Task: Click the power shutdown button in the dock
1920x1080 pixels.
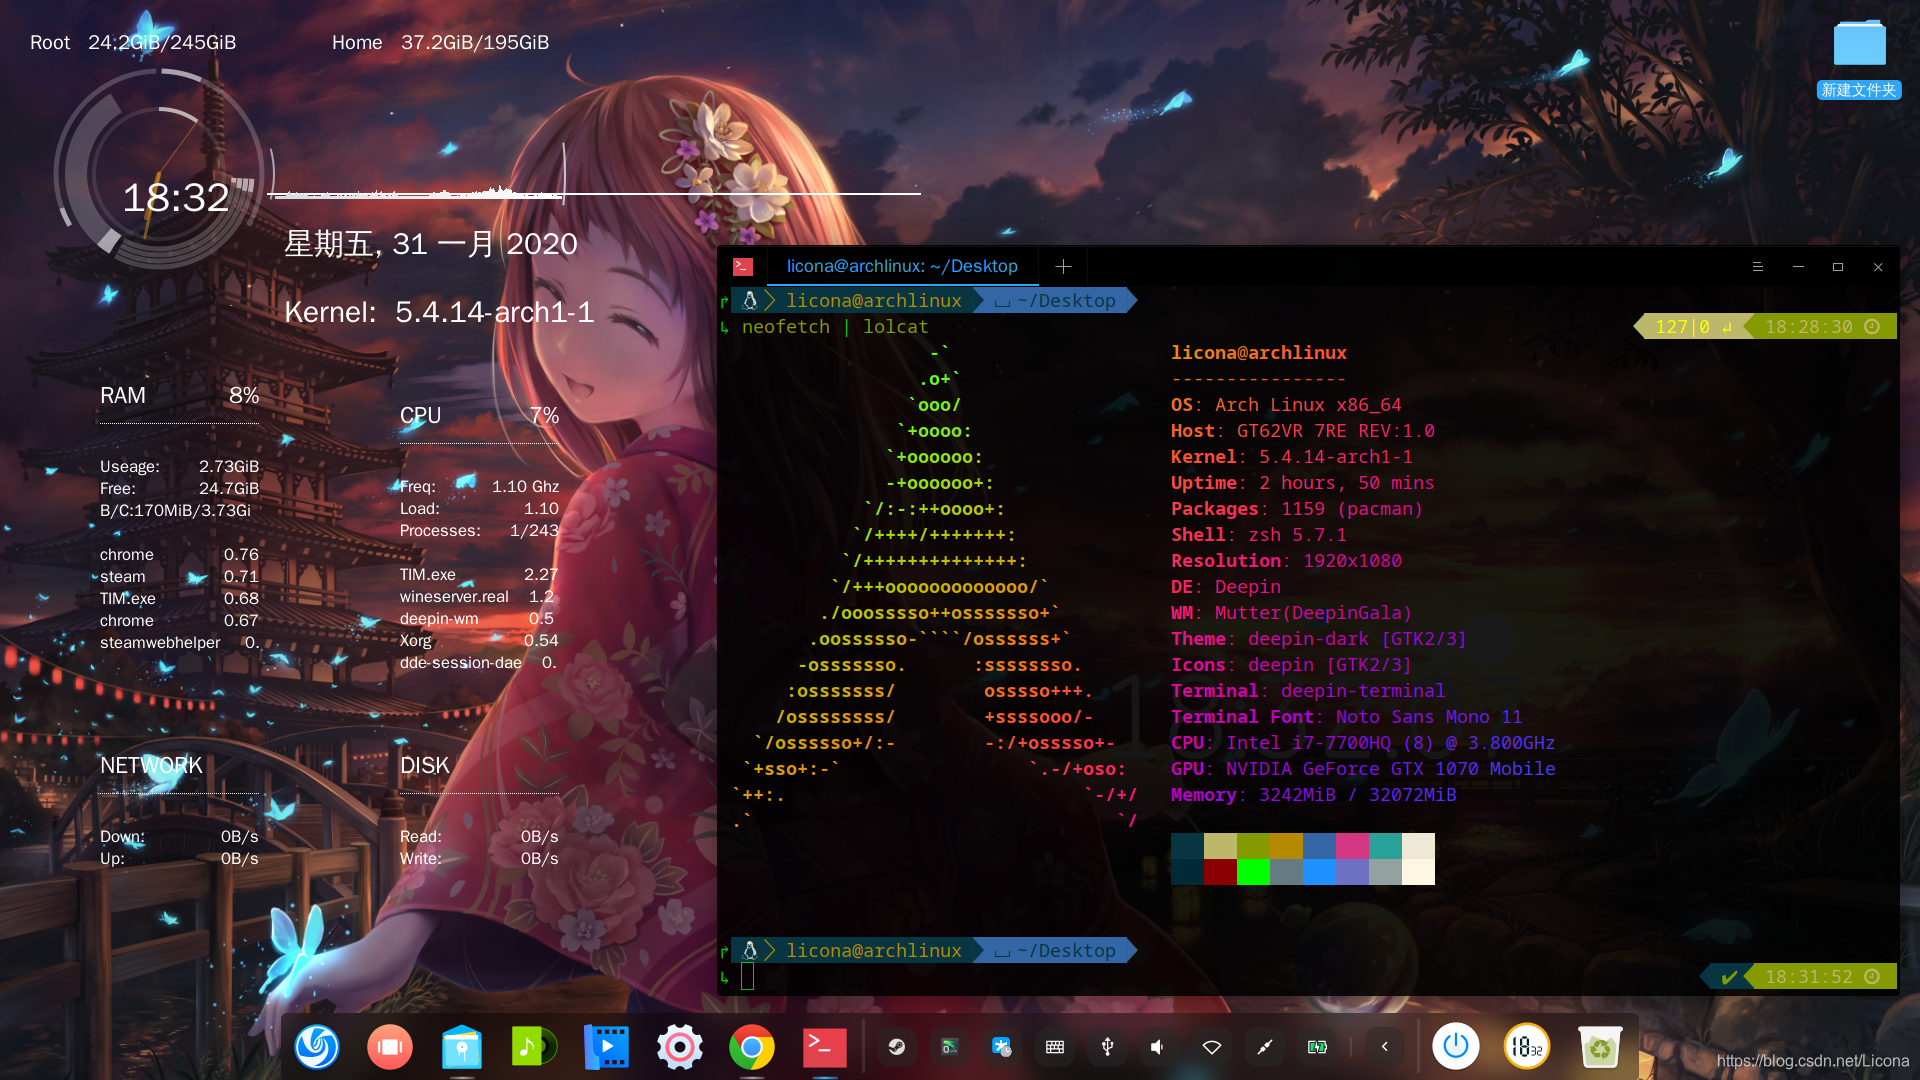Action: [1455, 1047]
